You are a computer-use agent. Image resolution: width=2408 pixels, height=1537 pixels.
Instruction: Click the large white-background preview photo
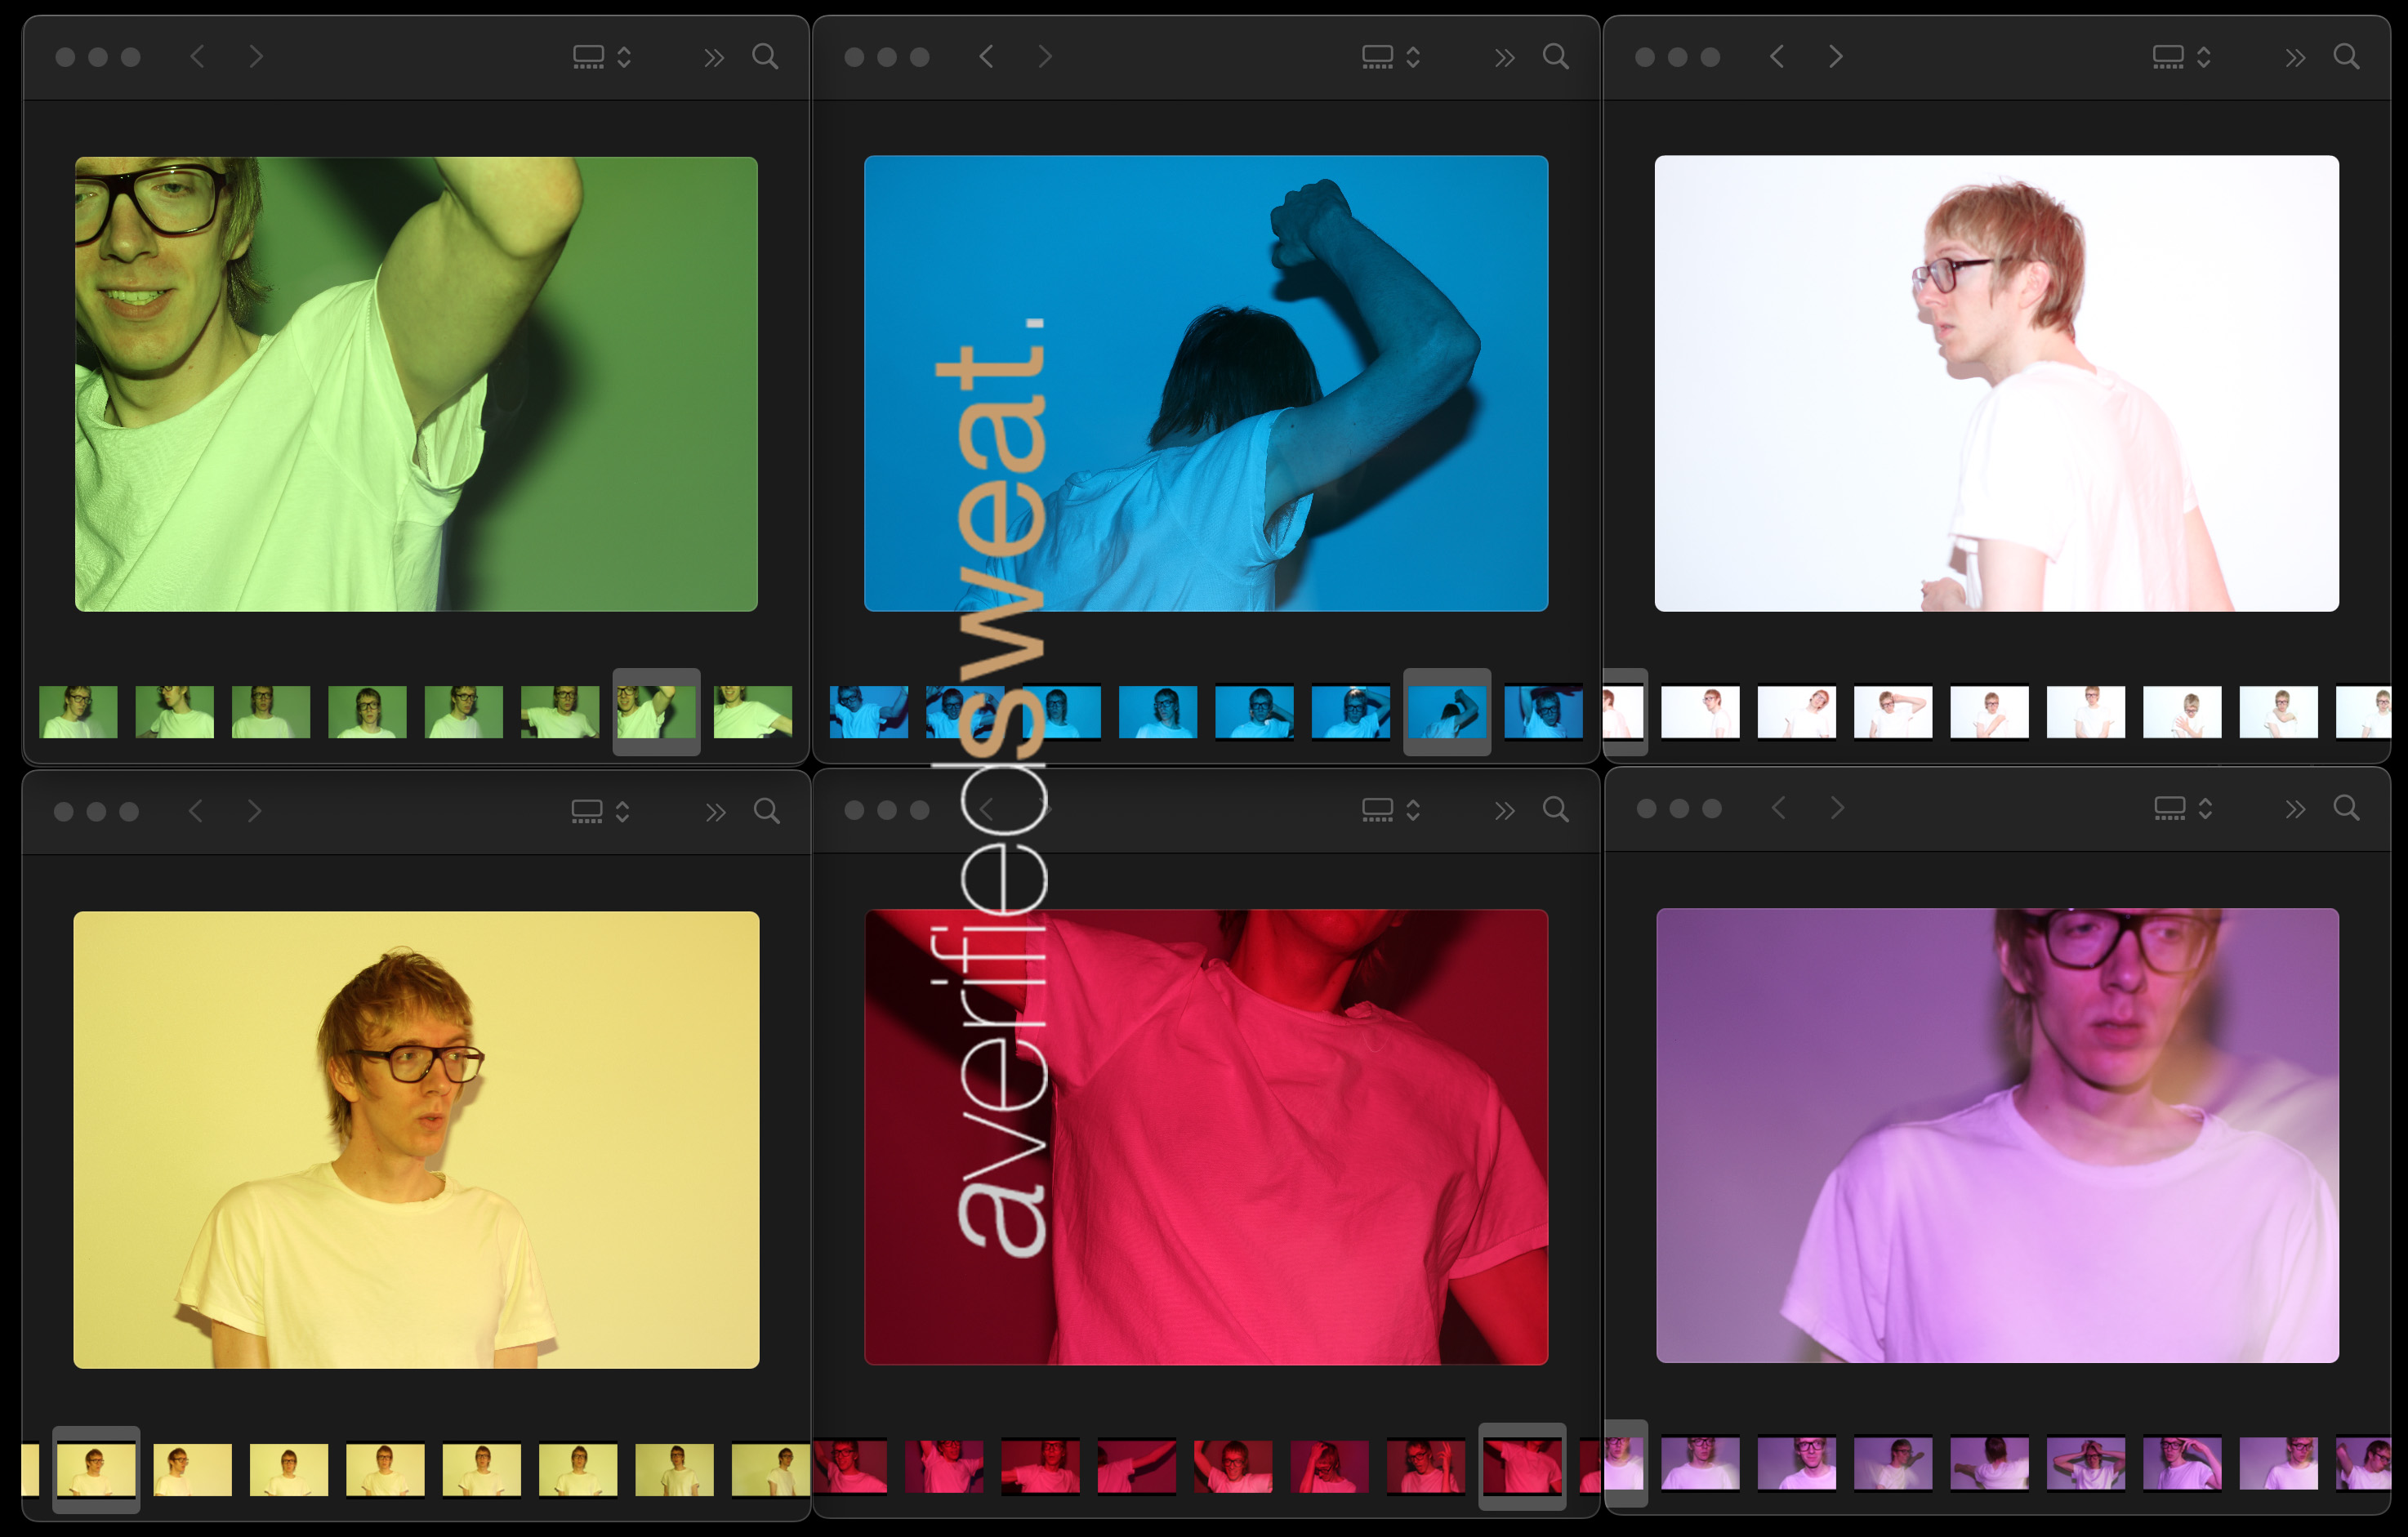(1996, 383)
